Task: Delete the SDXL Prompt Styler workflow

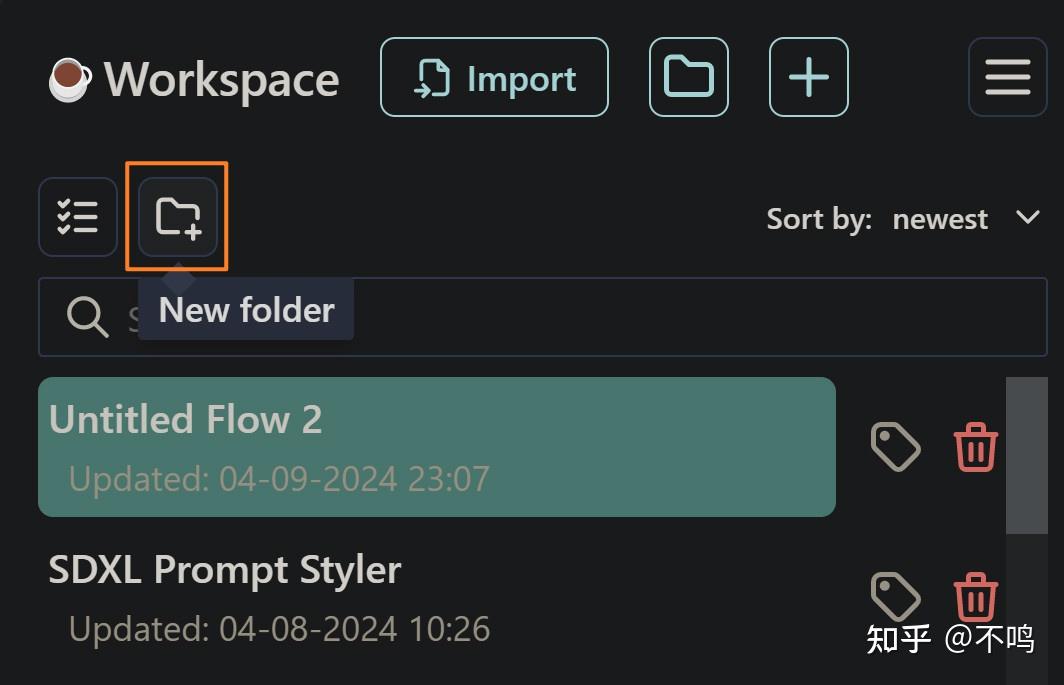Action: [975, 597]
